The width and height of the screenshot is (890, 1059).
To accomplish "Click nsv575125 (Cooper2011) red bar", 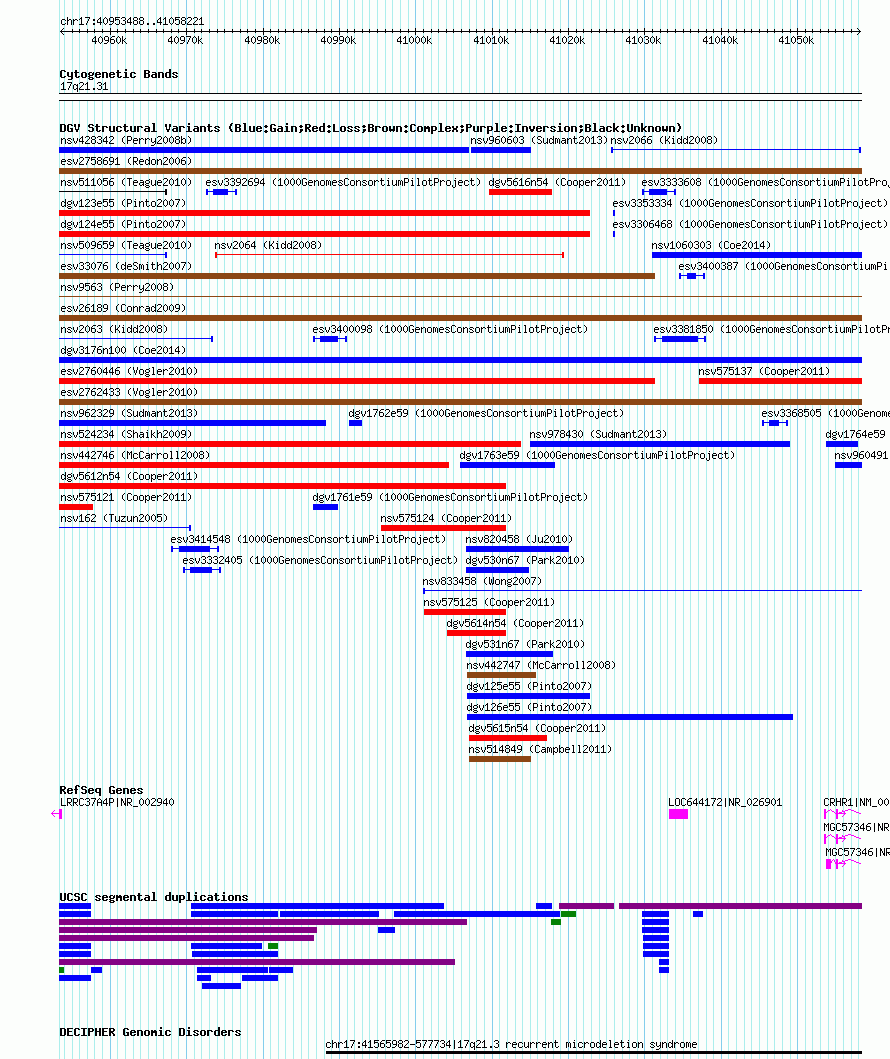I will [465, 612].
